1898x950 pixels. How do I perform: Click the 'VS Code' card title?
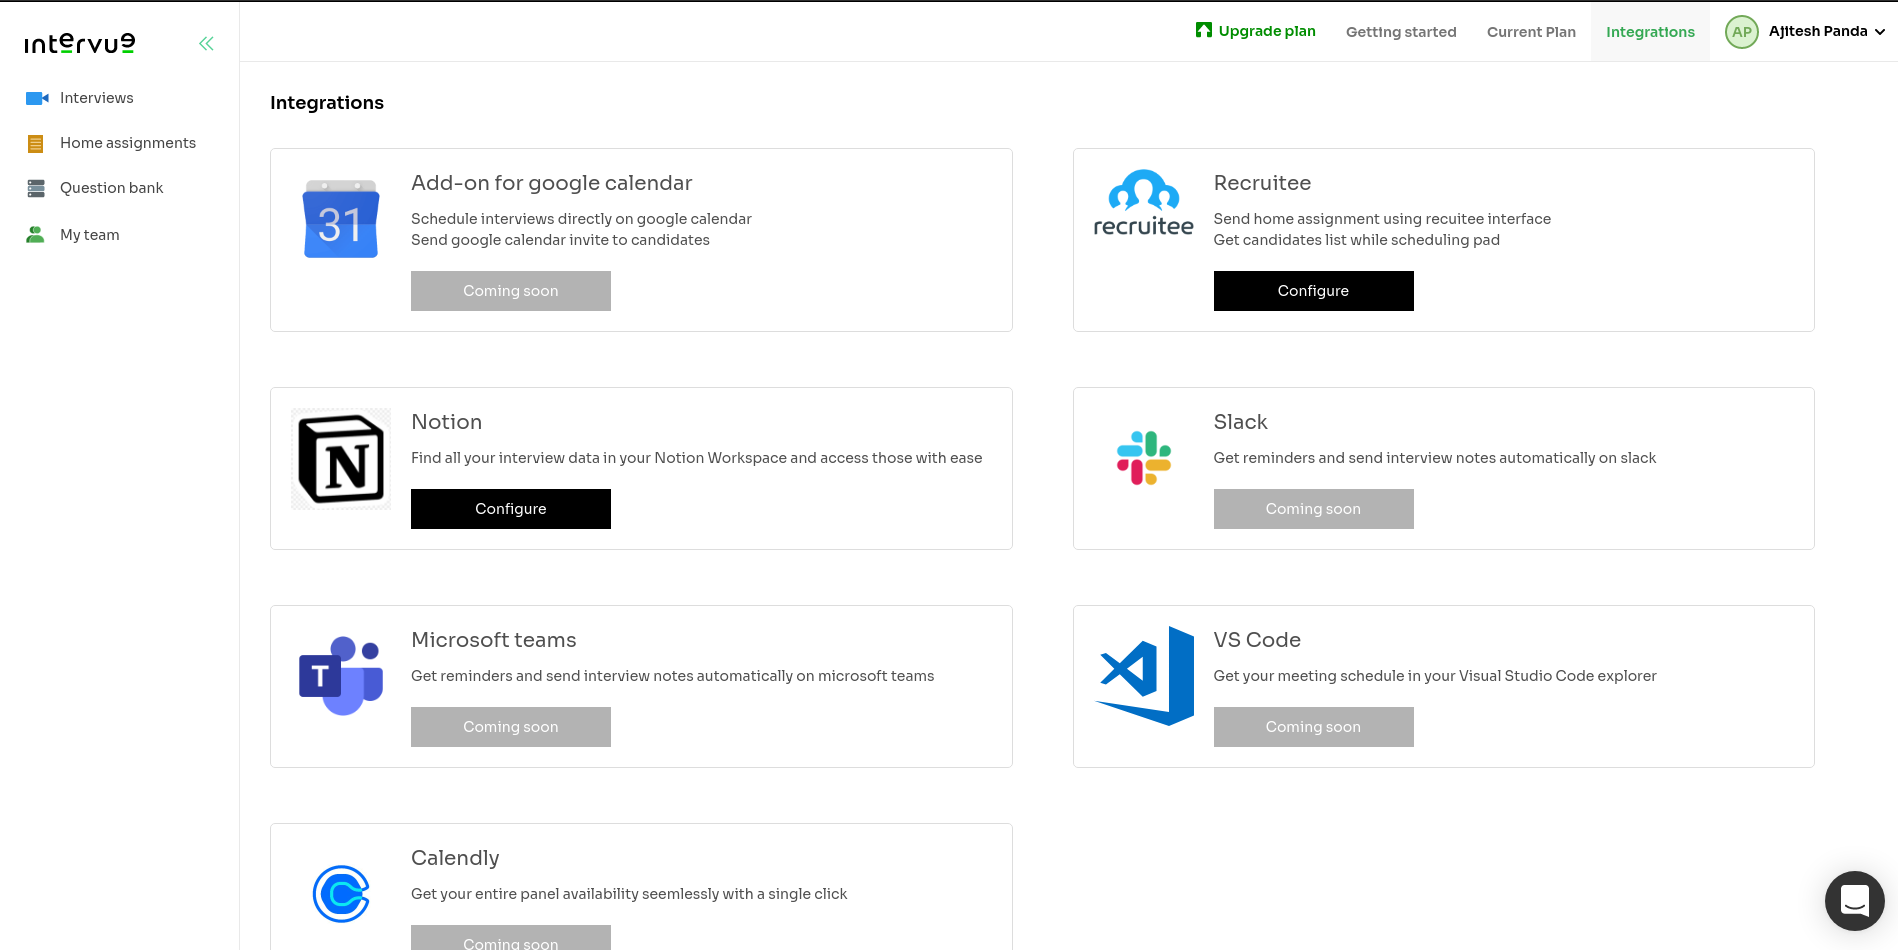click(x=1257, y=640)
